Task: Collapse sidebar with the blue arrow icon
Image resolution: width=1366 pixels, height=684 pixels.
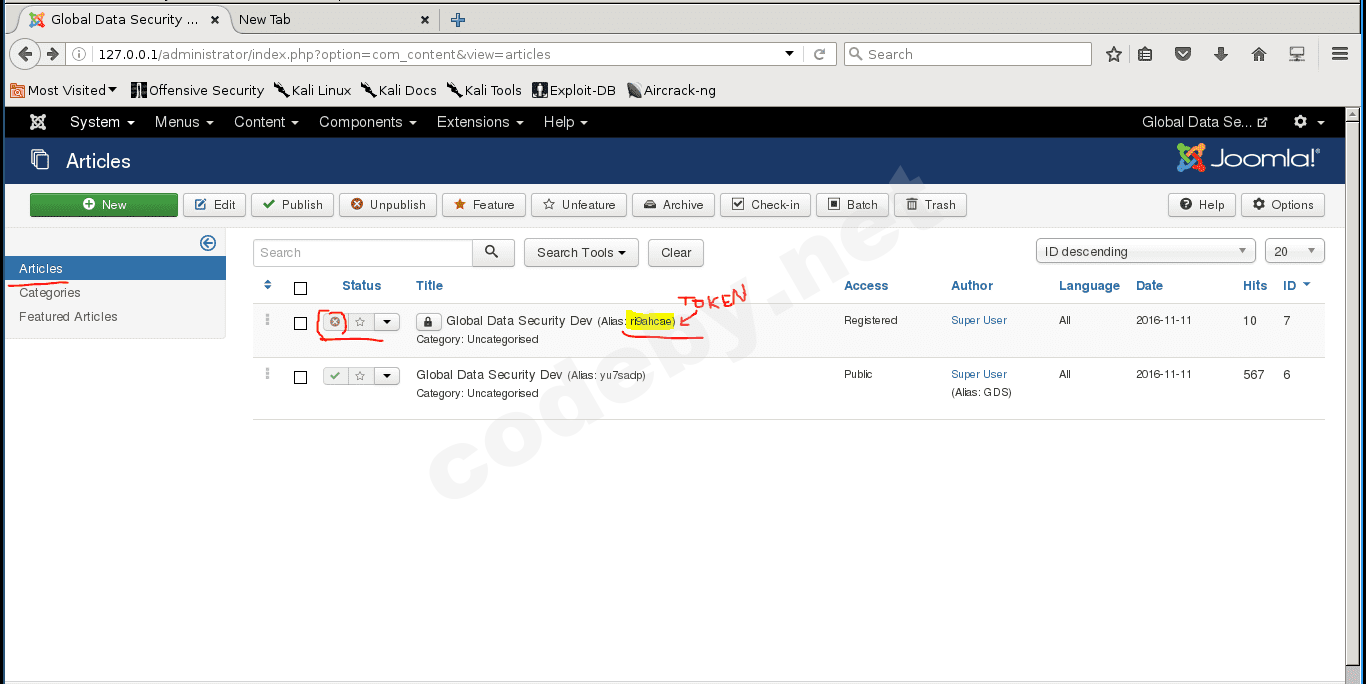Action: 208,243
